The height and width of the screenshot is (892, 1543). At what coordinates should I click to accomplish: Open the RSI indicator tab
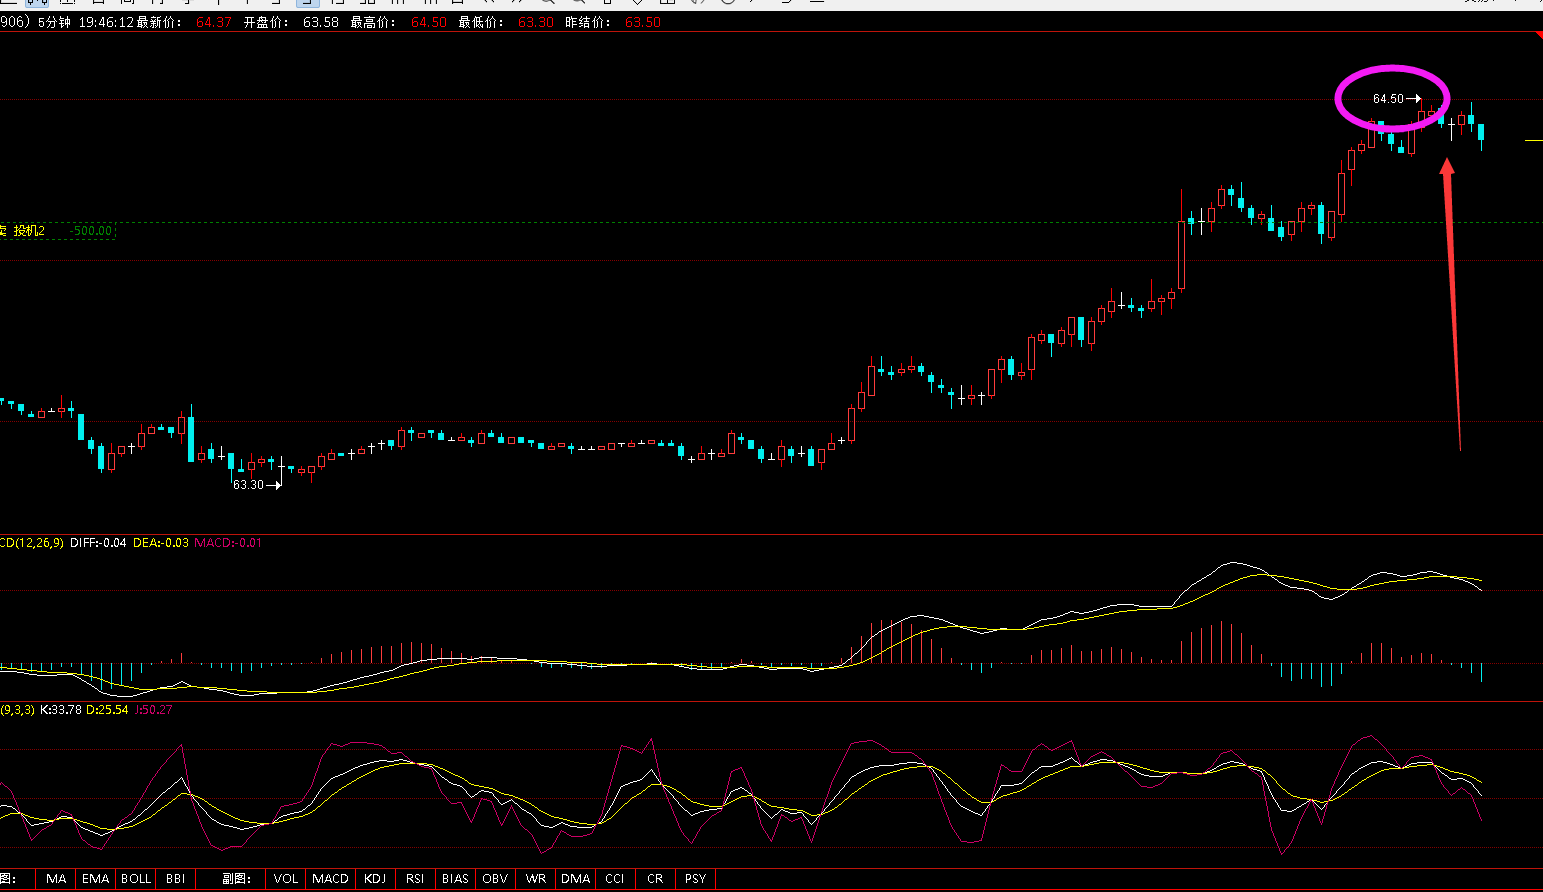point(415,879)
